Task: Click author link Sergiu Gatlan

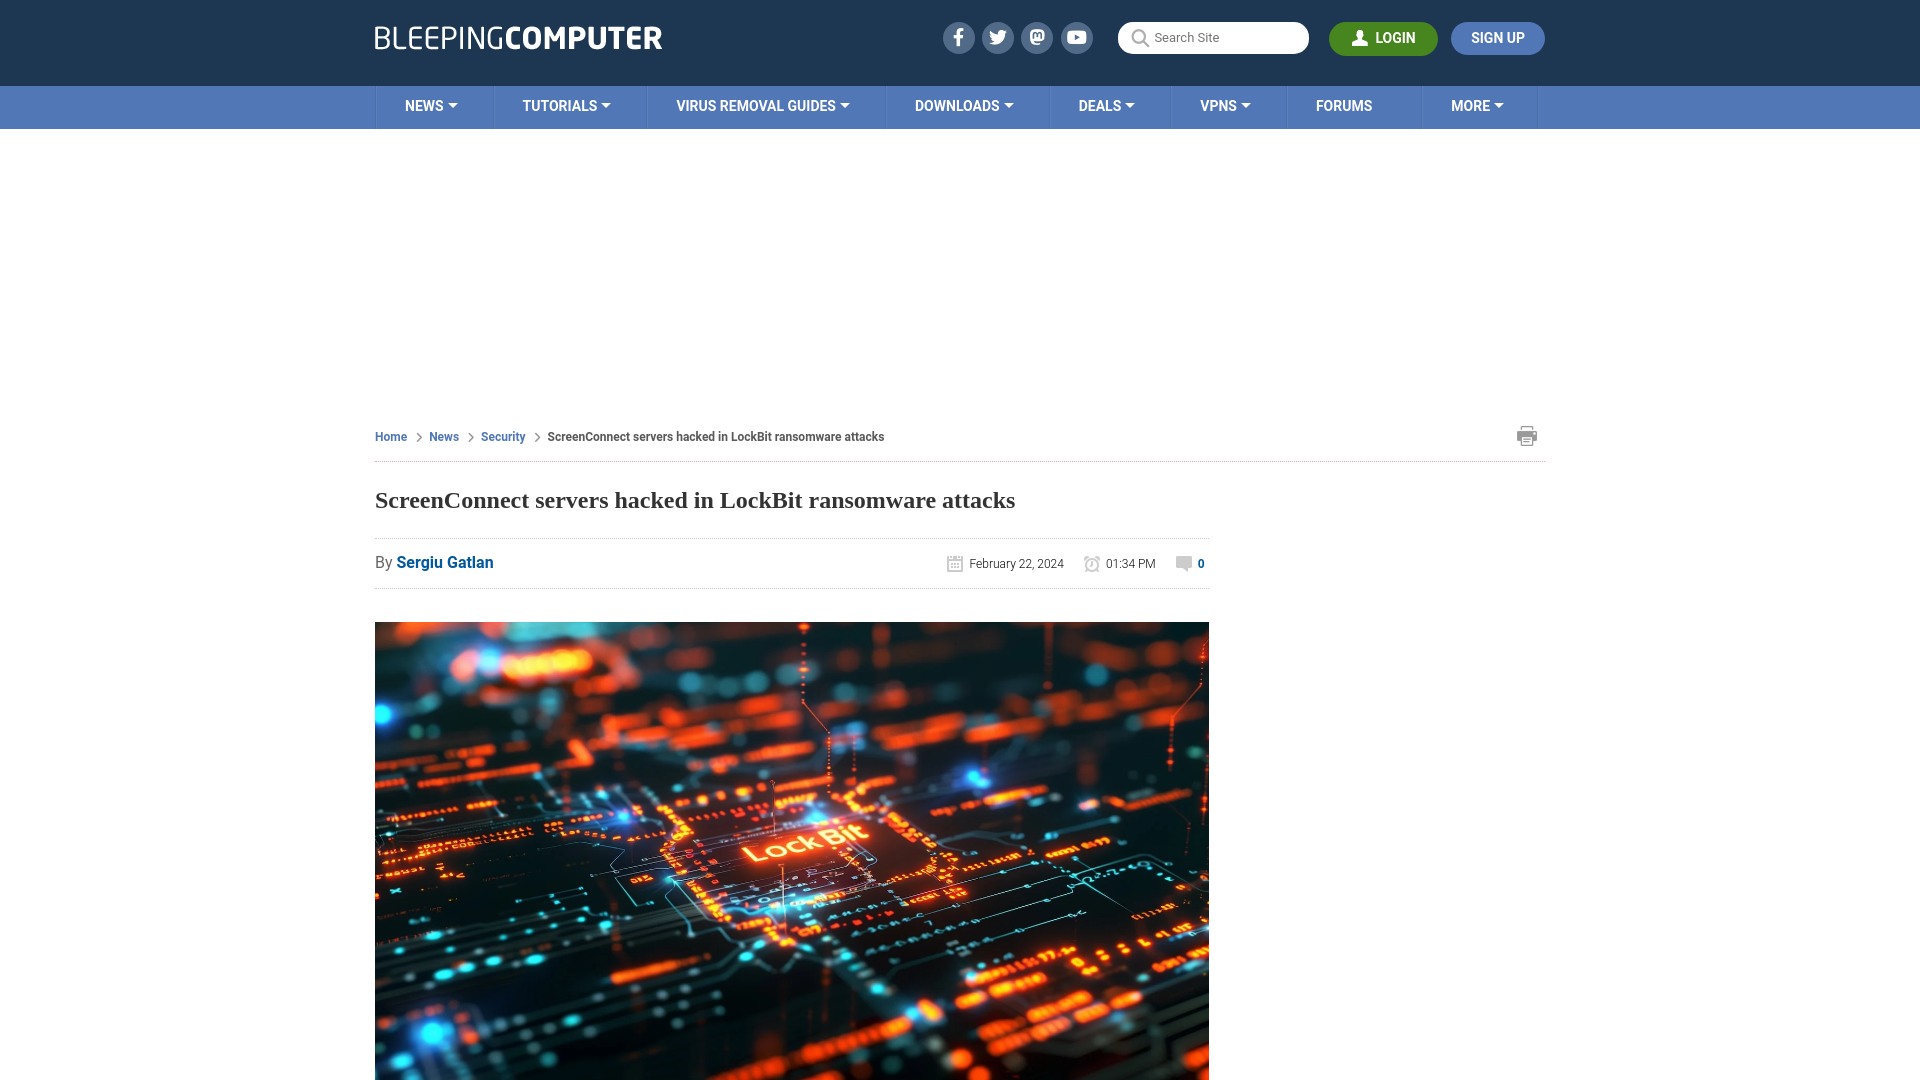Action: pyautogui.click(x=444, y=562)
